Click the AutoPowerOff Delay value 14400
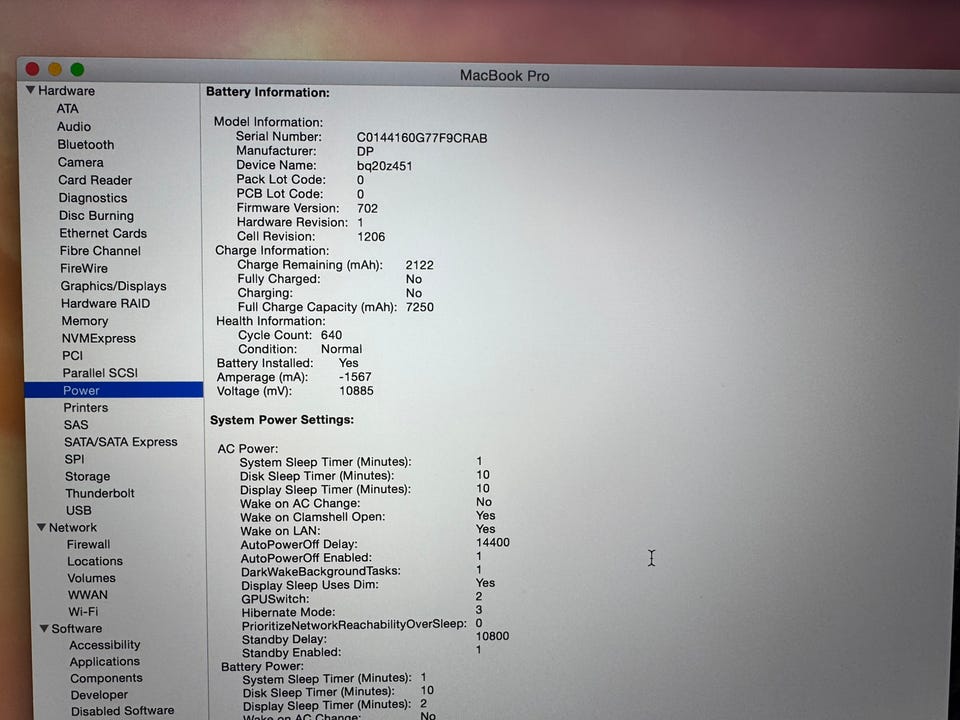The height and width of the screenshot is (720, 960). click(492, 542)
